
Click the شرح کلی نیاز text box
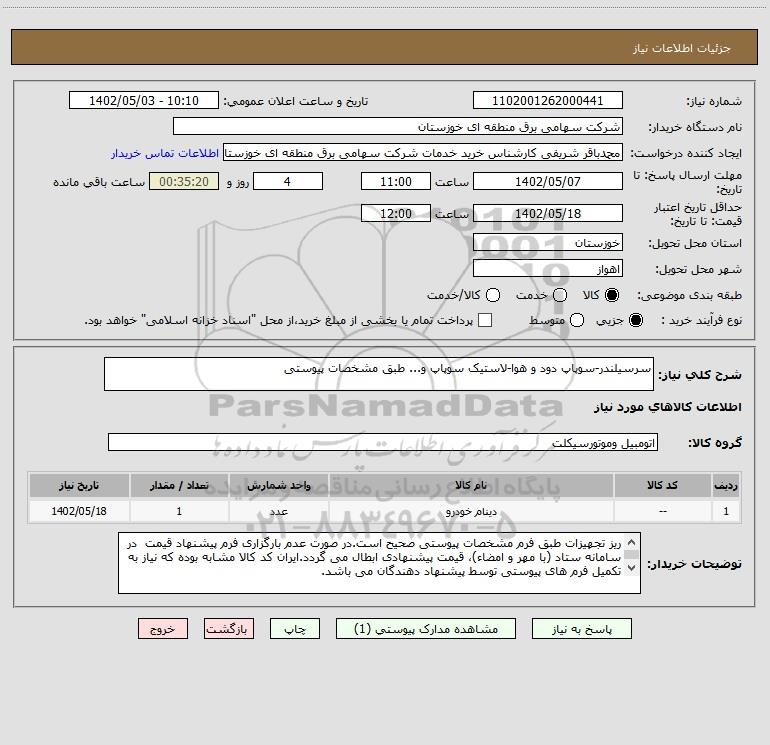click(379, 374)
